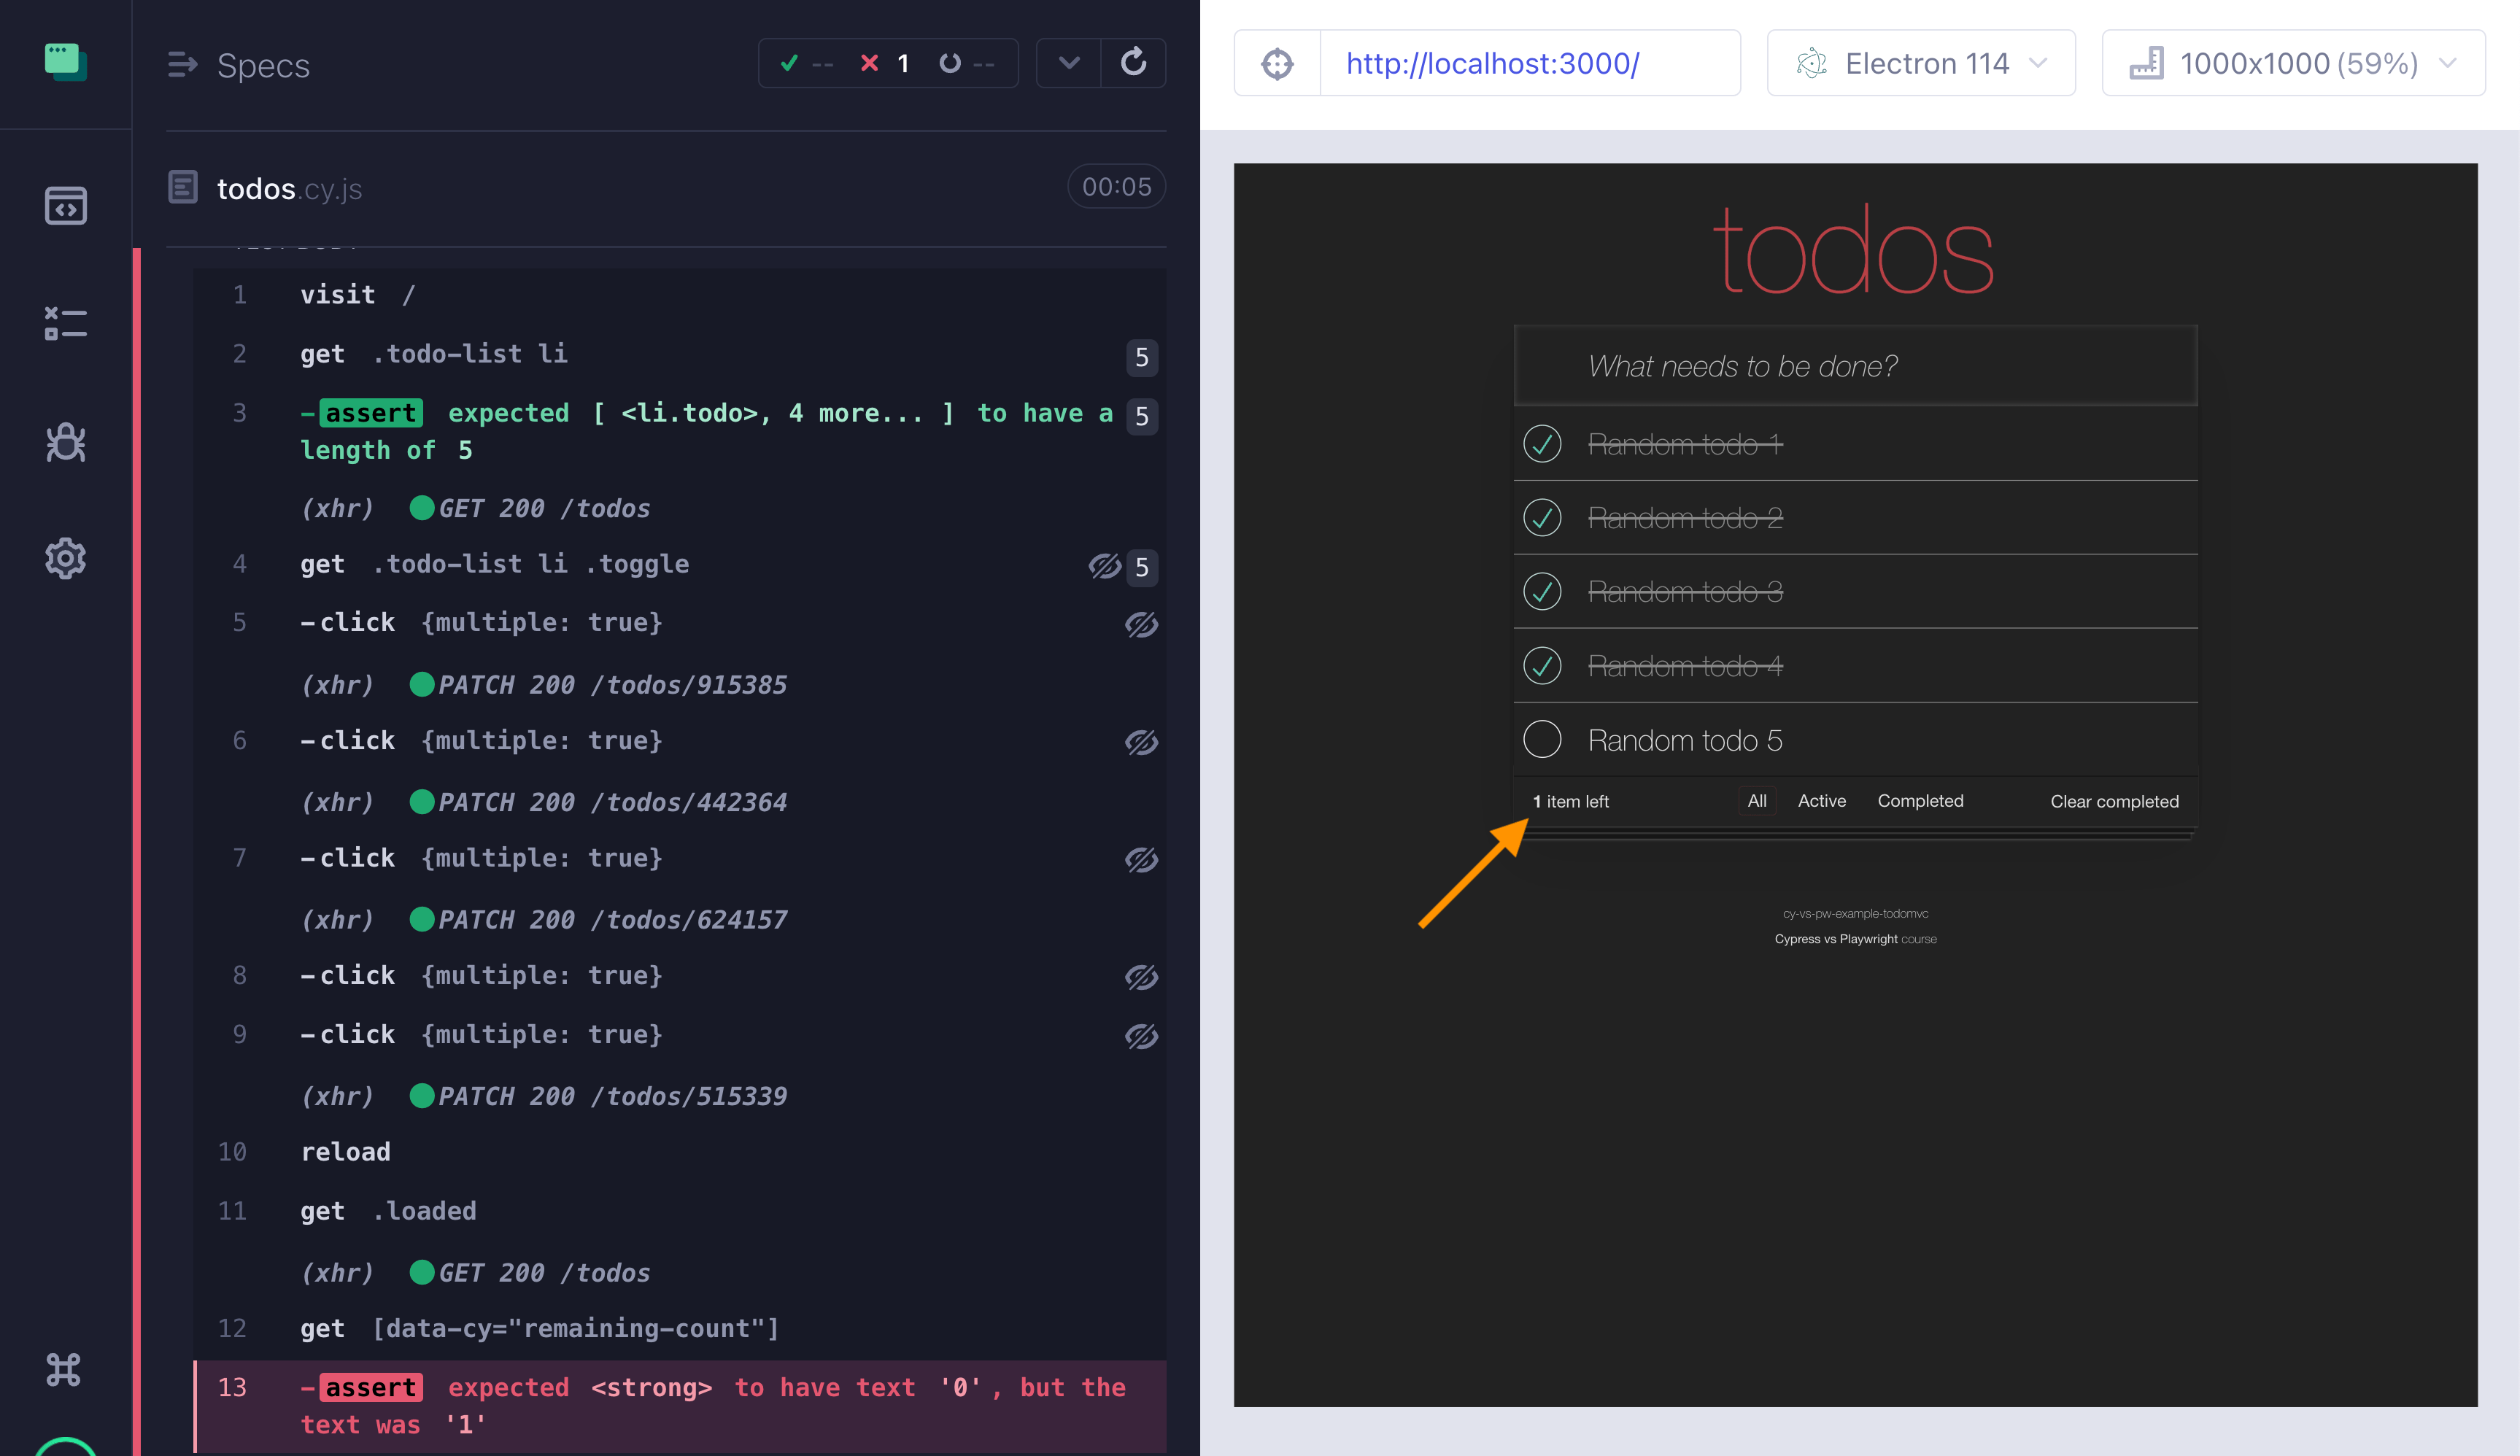Viewport: 2520px width, 1456px height.
Task: Open the Specs page from sidebar
Action: [x=65, y=206]
